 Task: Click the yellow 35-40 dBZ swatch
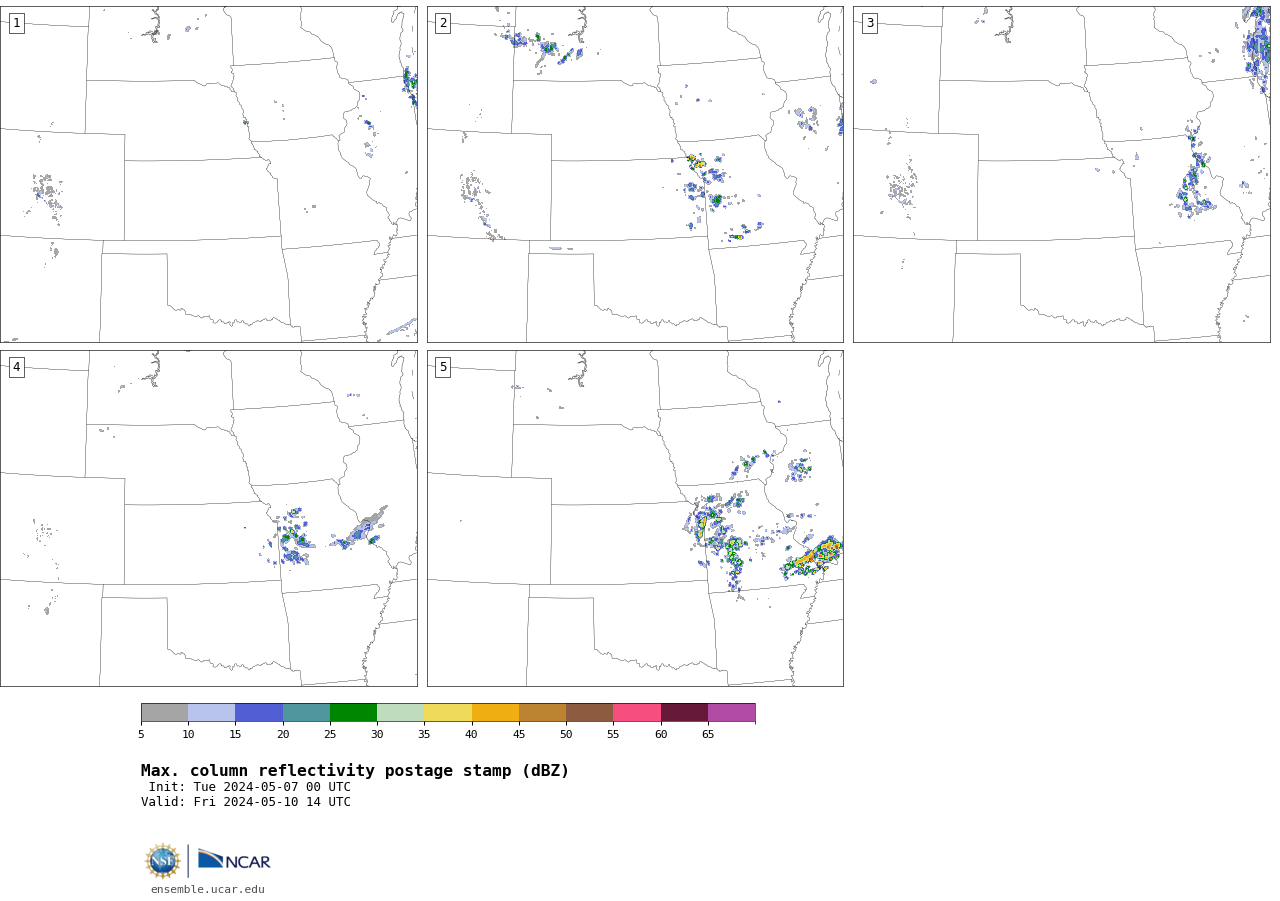[448, 713]
